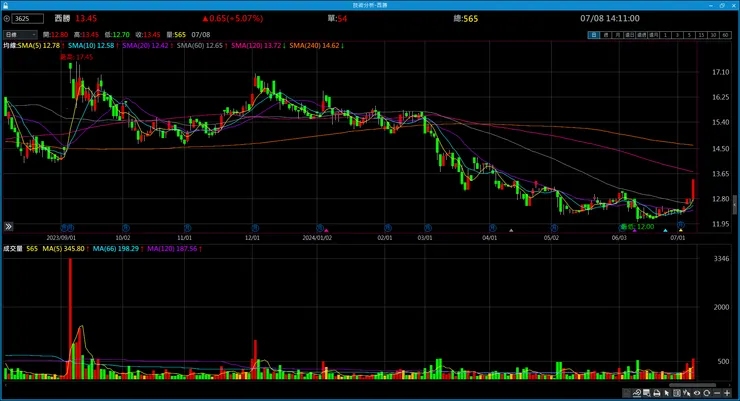
Task: Click the SMA(5) 12.78 indicator label
Action: [x=41, y=46]
